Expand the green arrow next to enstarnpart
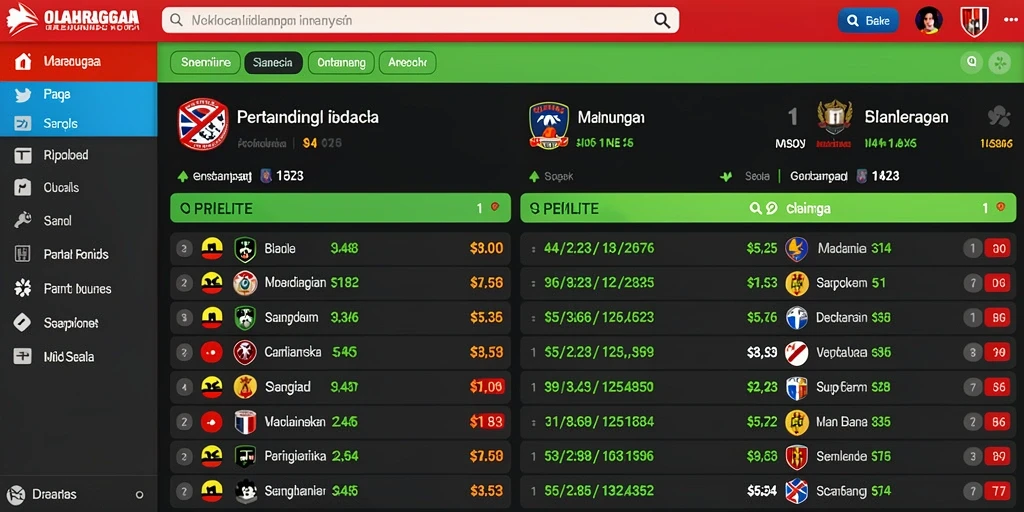Screen dimensions: 1024x512 pyautogui.click(x=183, y=176)
